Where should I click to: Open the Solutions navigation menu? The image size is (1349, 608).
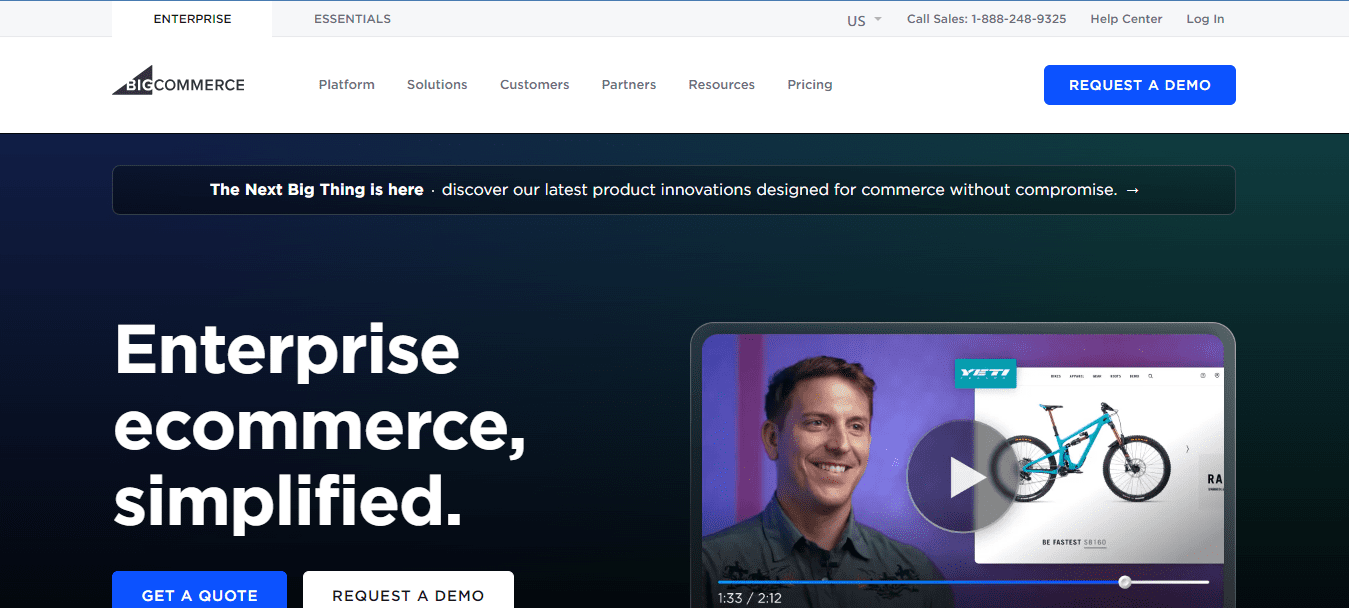437,85
